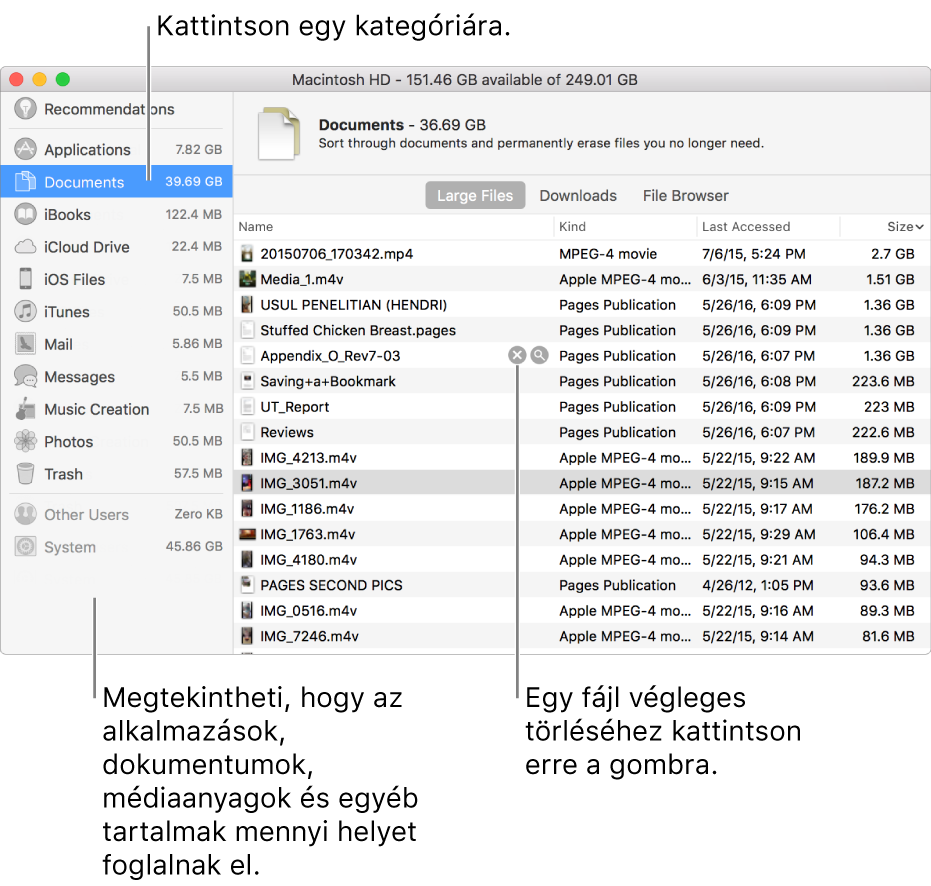Delete Appendix_O_Rev7-03 with the X button
Image resolution: width=931 pixels, height=886 pixels.
pos(517,356)
